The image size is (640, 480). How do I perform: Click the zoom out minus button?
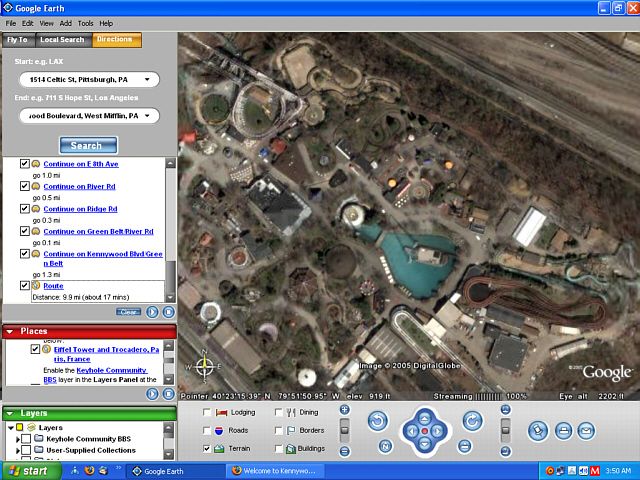(344, 451)
